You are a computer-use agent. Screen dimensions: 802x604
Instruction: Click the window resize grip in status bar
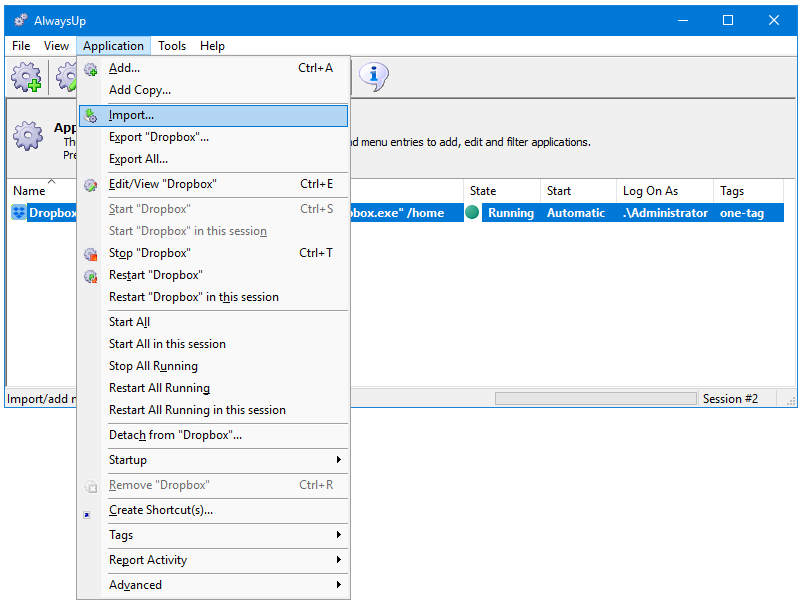[x=790, y=400]
